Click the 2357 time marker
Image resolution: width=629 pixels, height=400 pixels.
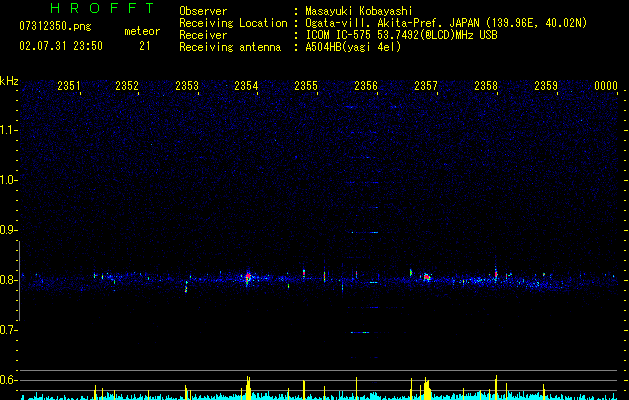[426, 86]
